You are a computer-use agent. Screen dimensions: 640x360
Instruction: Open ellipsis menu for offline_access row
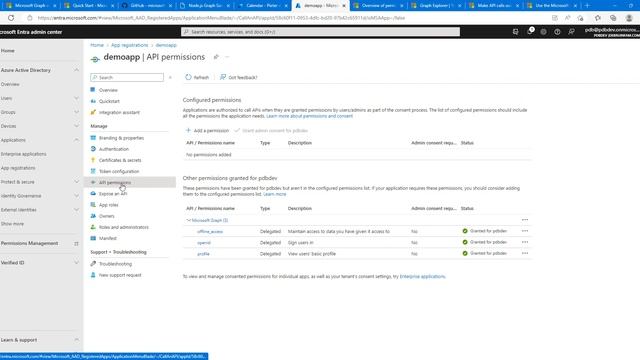[x=525, y=231]
